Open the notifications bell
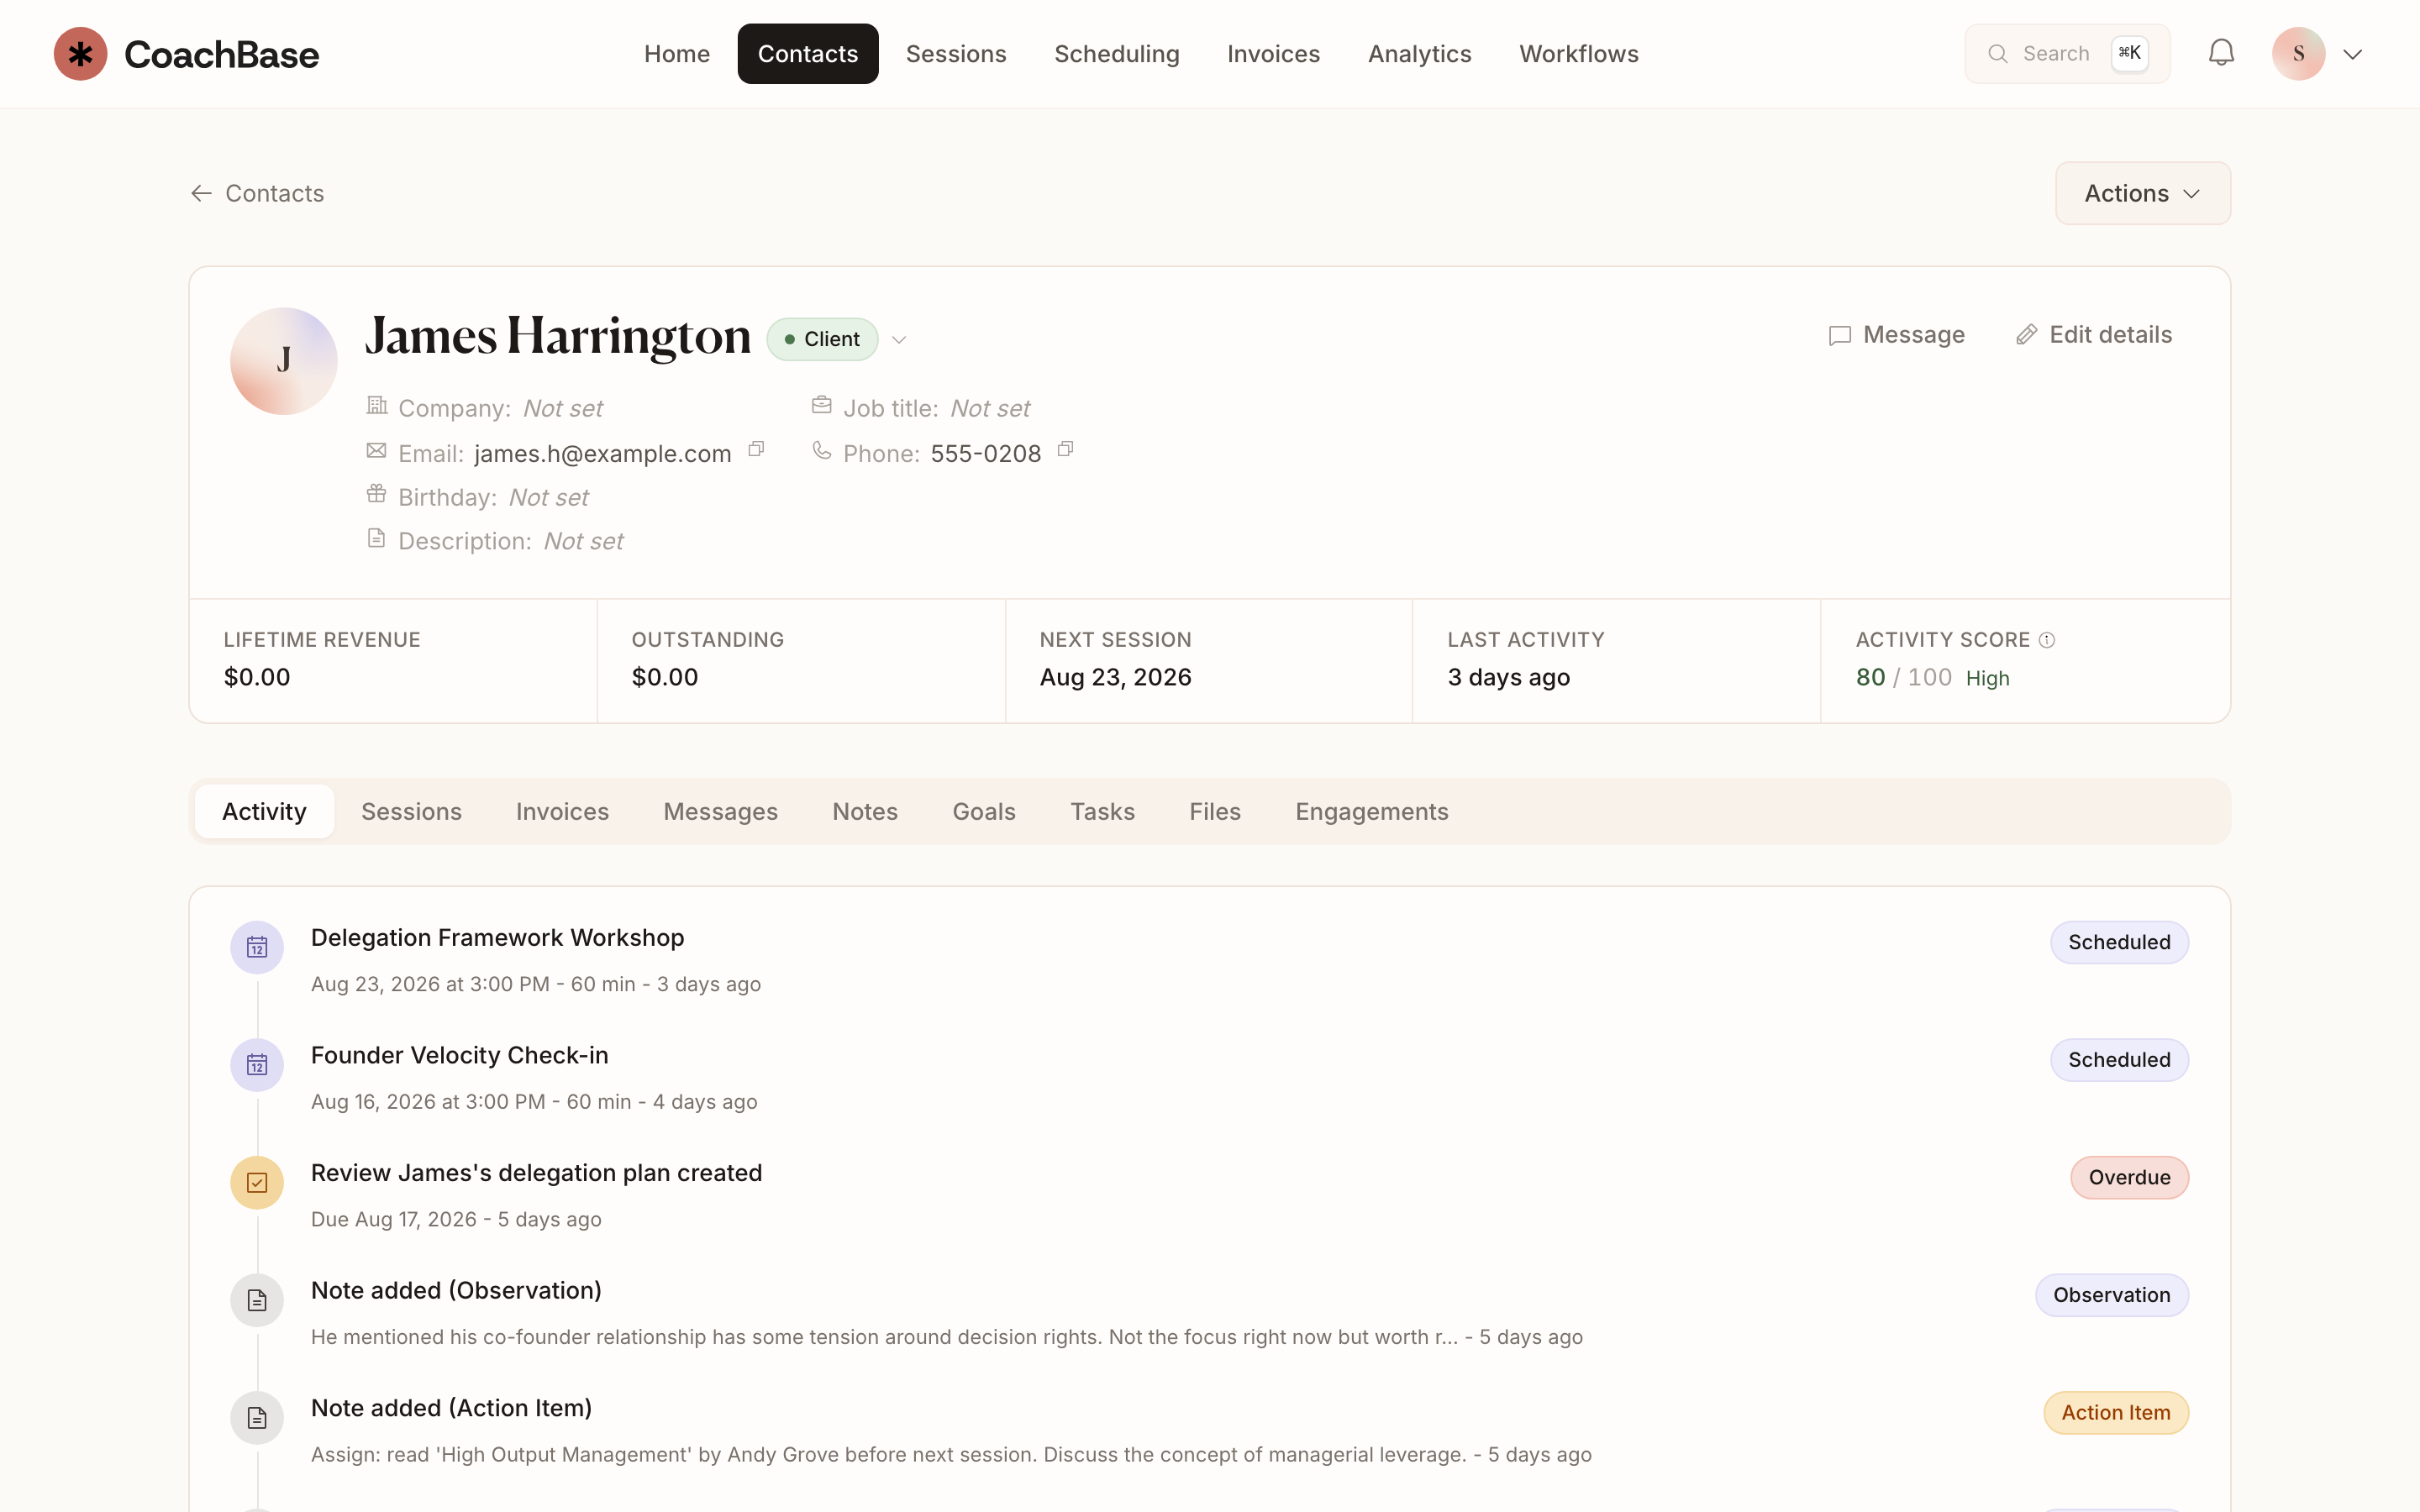Screen dimensions: 2420x1512 point(2221,53)
